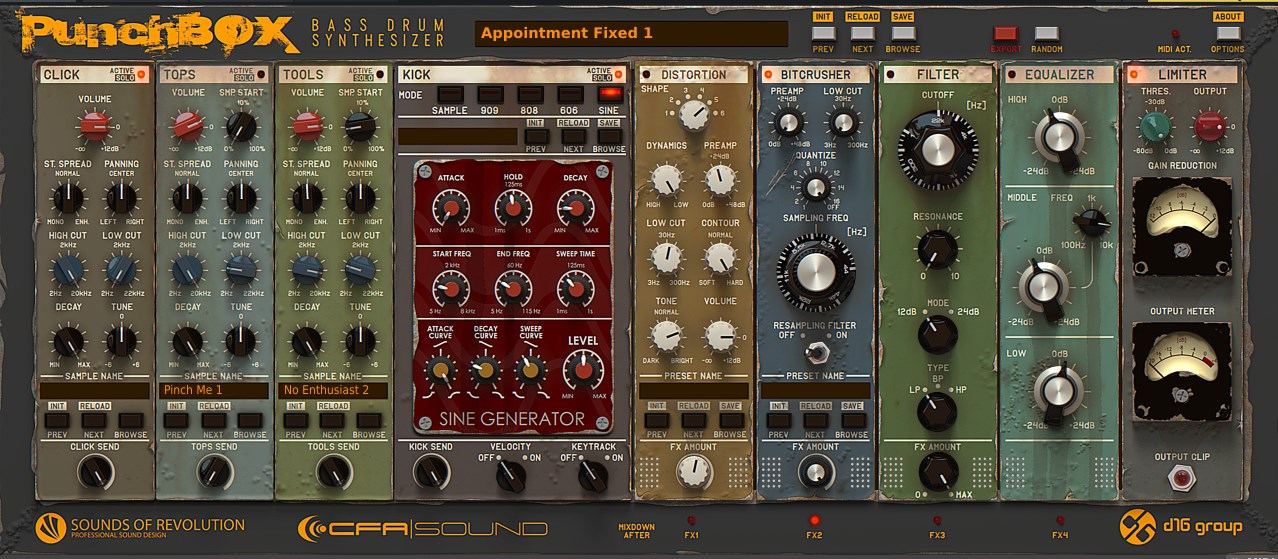Screen dimensions: 1278x559
Task: Adjust the Tops module Volume knob
Action: [187, 126]
